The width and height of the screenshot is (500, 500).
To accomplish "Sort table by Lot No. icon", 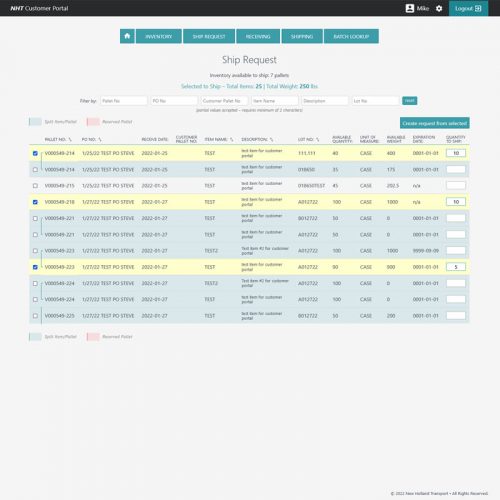I will coord(317,139).
